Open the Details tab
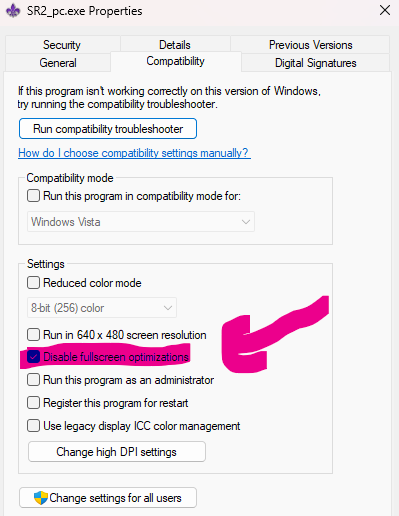Image resolution: width=399 pixels, height=516 pixels. (175, 45)
